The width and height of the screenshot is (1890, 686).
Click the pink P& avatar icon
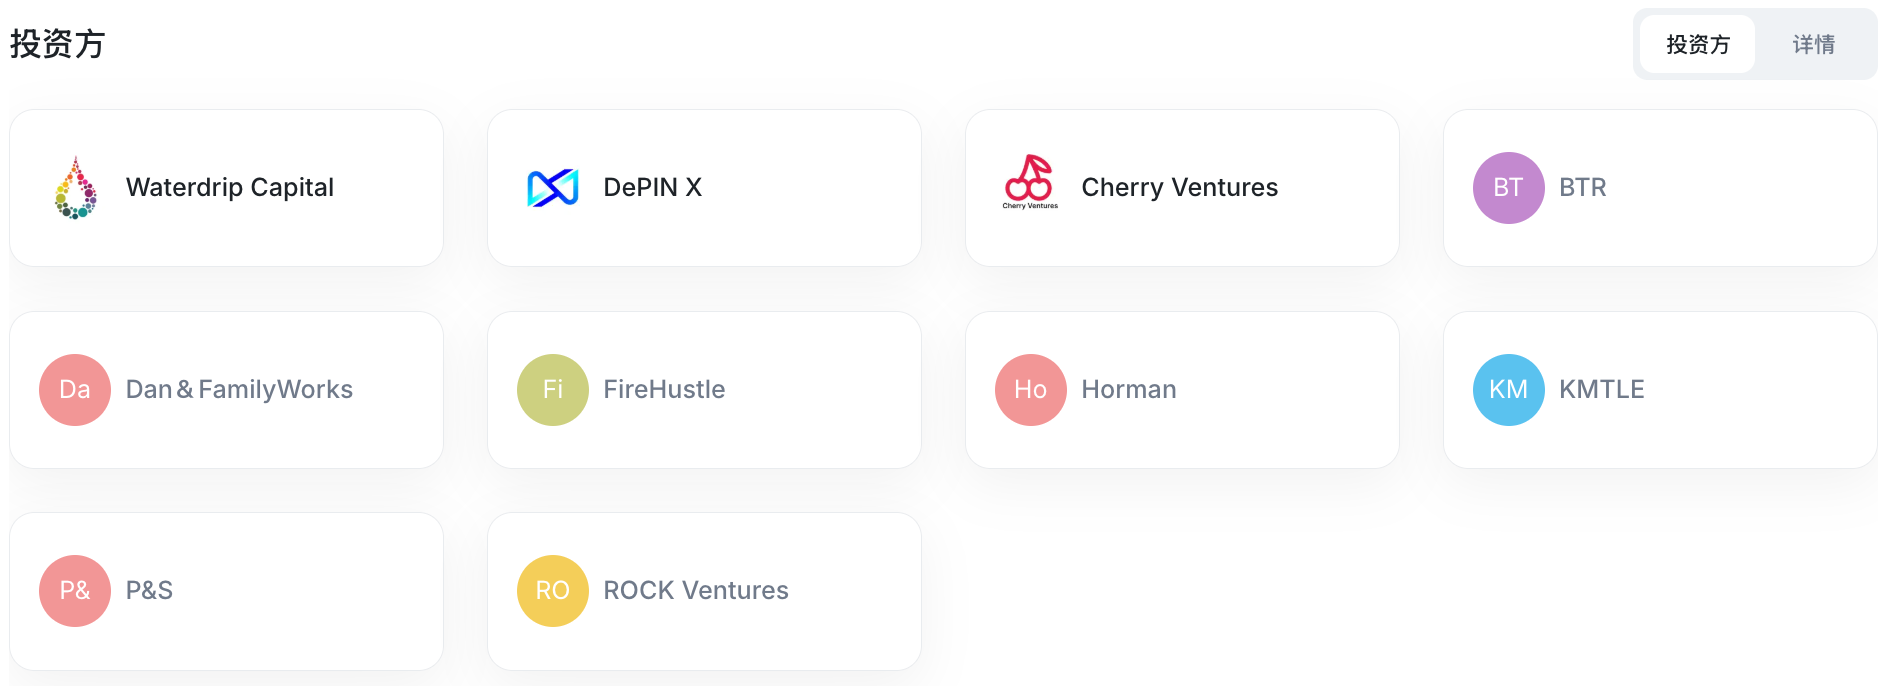[x=75, y=591]
